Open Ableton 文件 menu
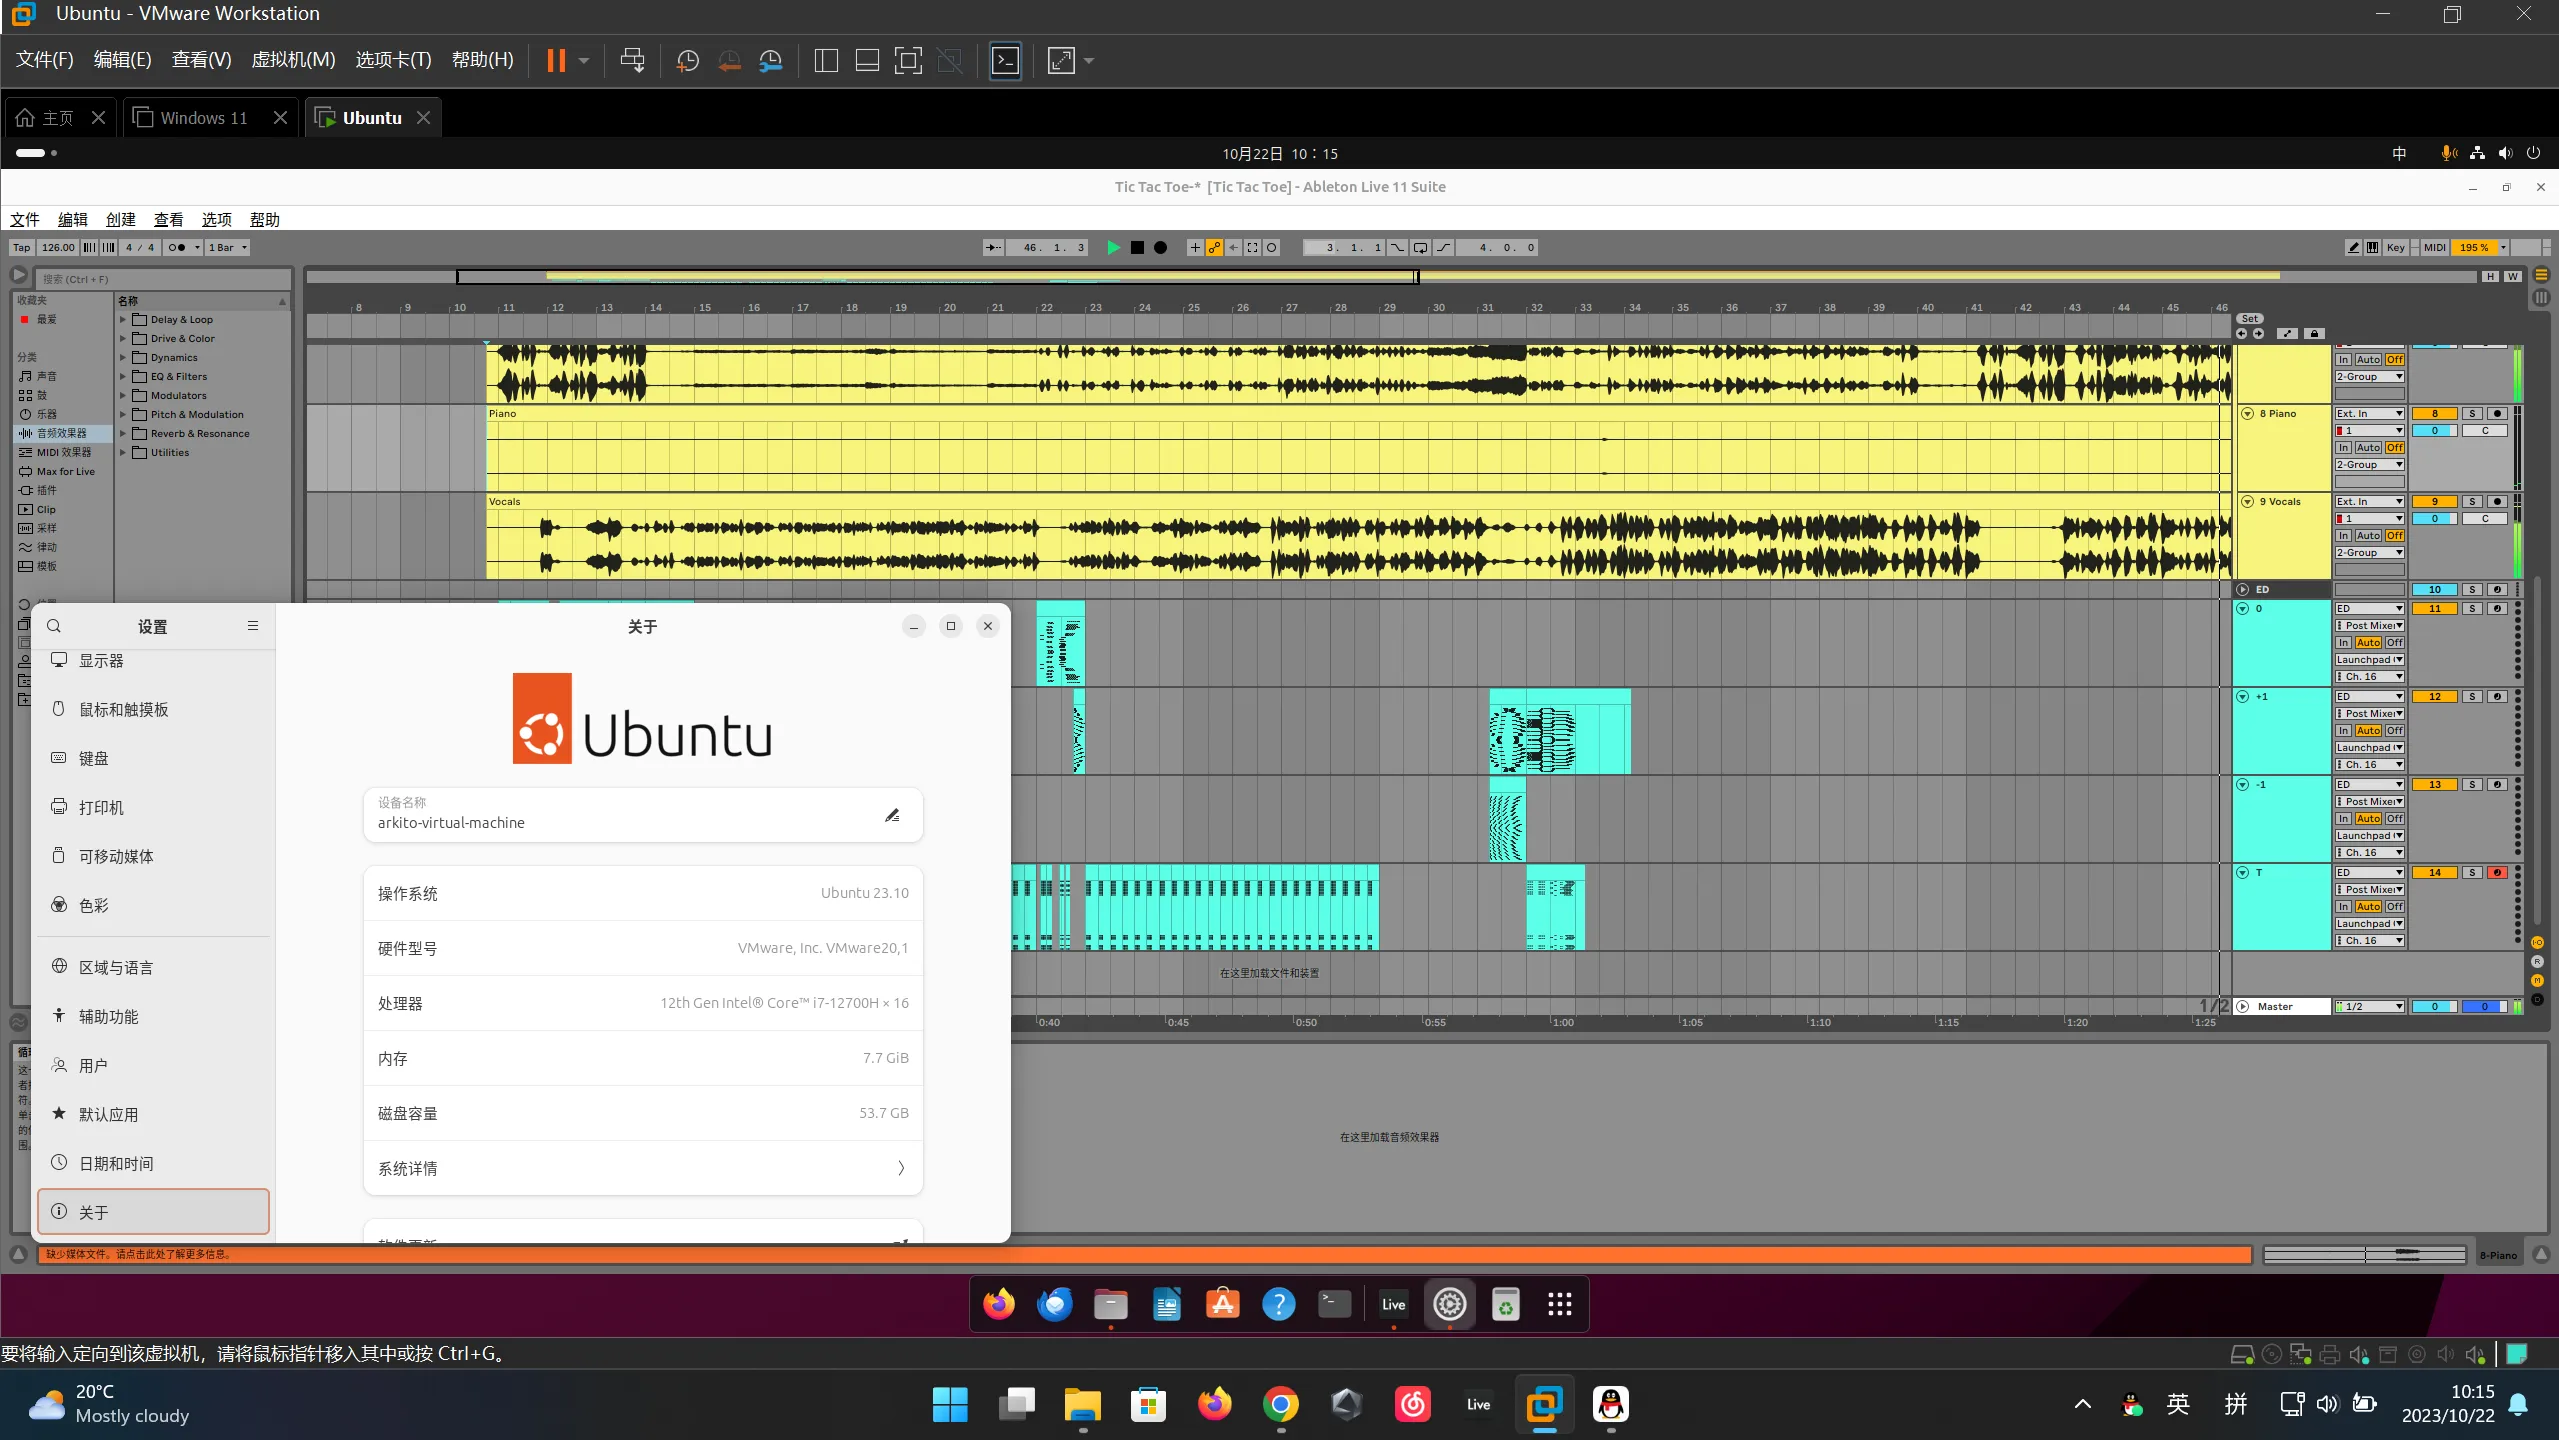Screen dimensions: 2559x1440 (x=25, y=220)
